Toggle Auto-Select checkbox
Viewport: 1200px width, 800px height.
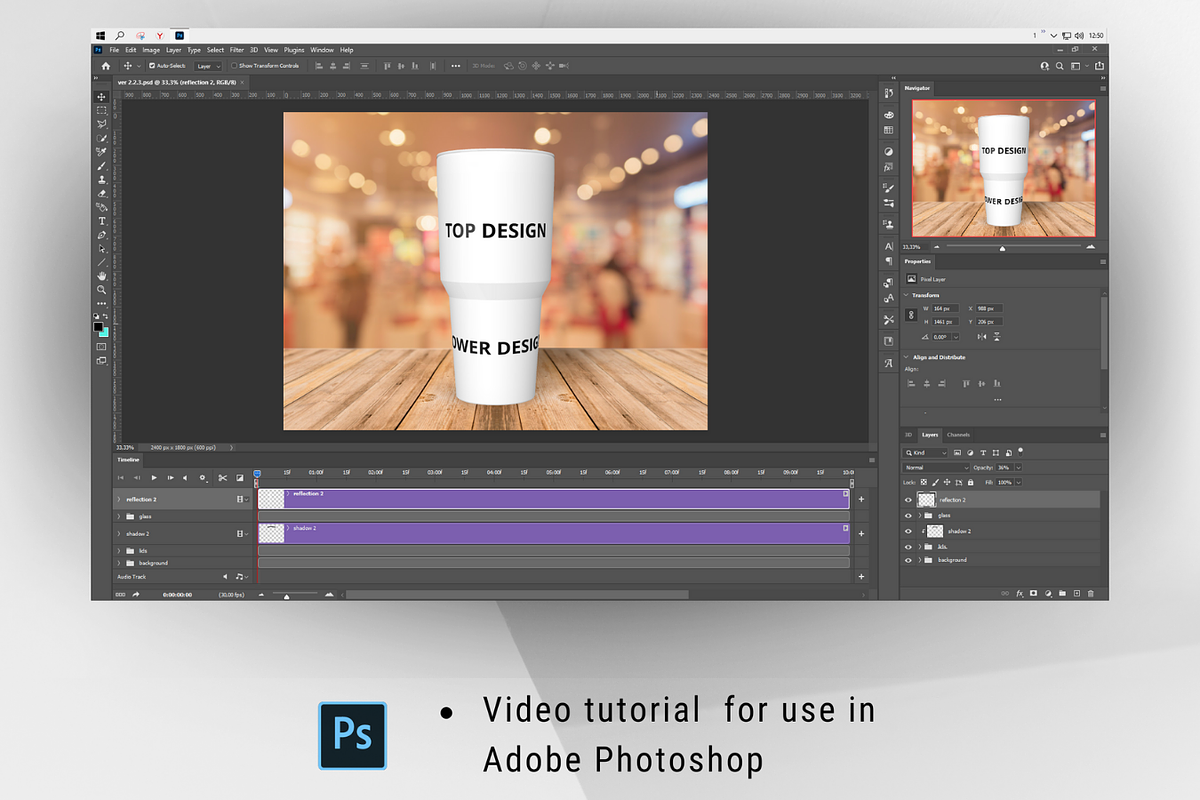tap(152, 66)
